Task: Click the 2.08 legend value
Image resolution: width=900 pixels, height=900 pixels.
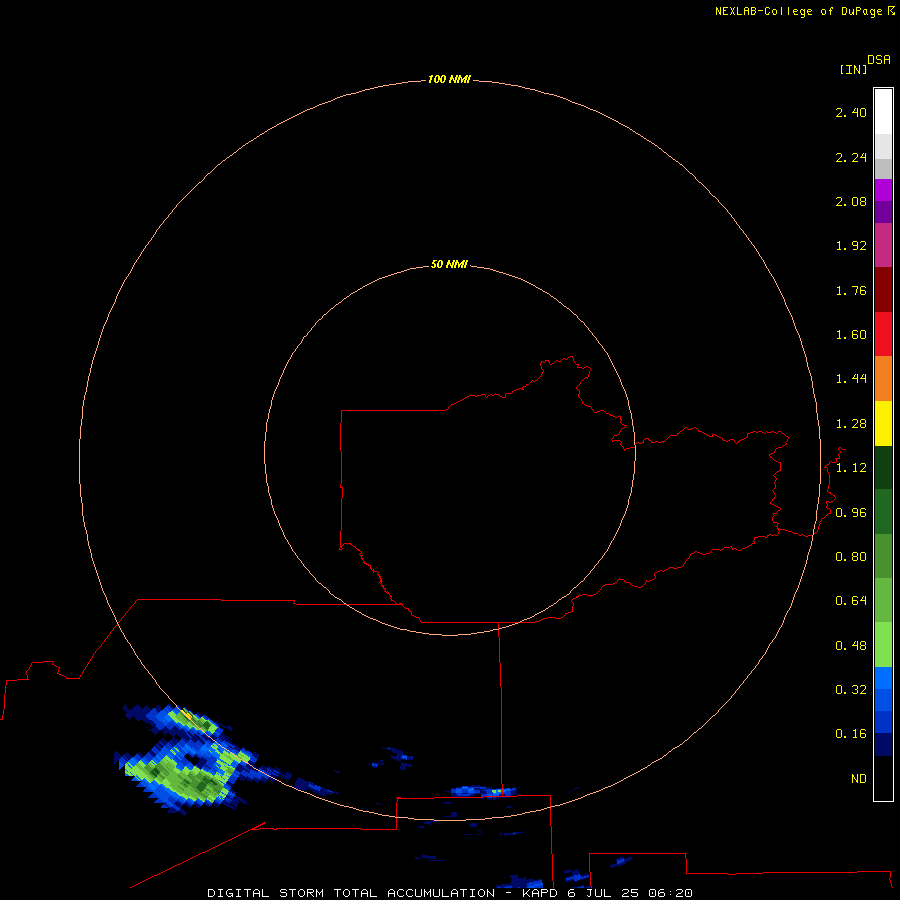Action: [x=851, y=201]
